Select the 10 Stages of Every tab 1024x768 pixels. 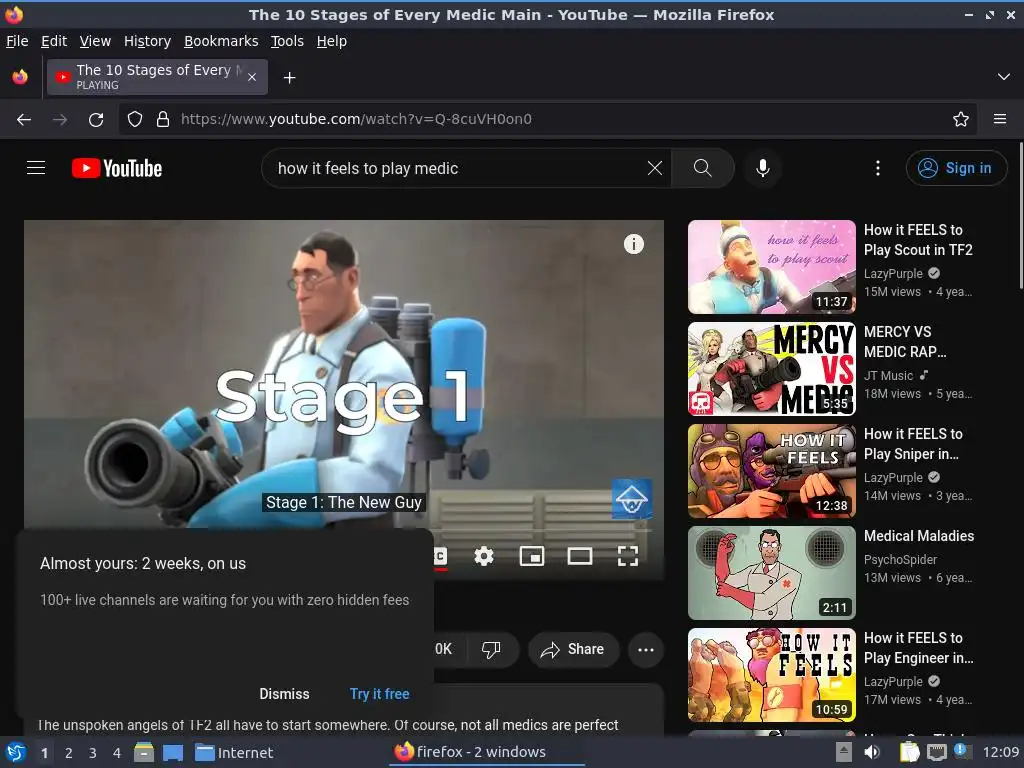coord(157,77)
